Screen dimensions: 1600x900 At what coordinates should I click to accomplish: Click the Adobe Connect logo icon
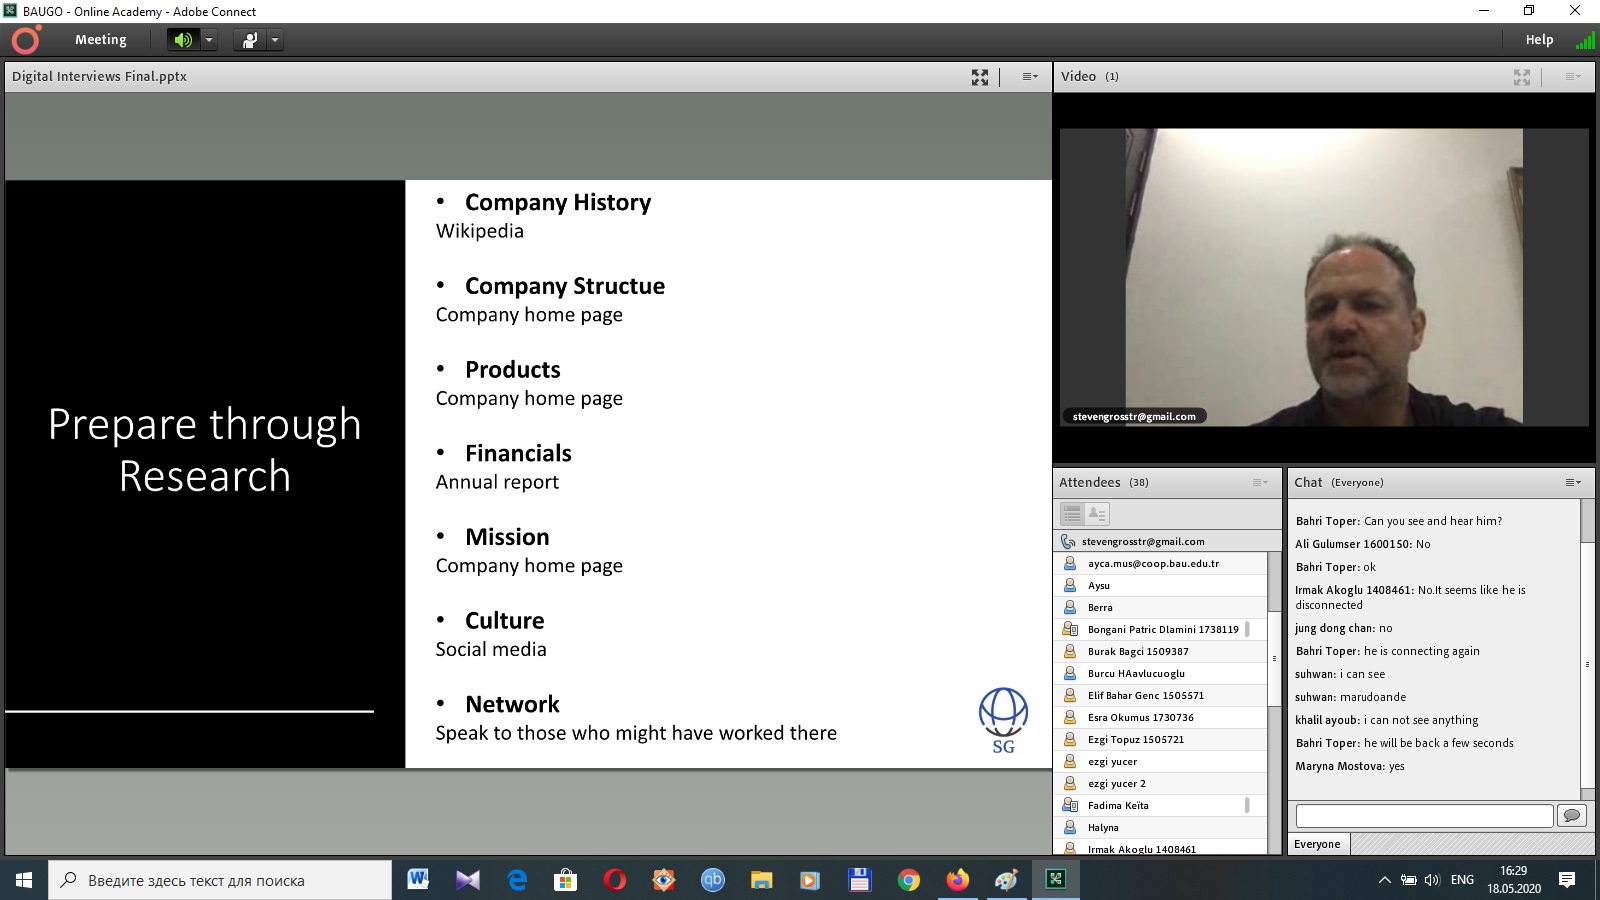[26, 40]
